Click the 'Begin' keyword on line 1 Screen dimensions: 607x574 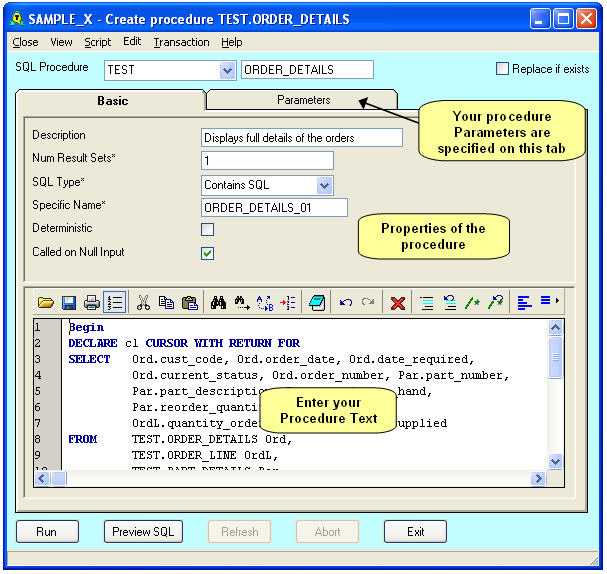point(86,328)
